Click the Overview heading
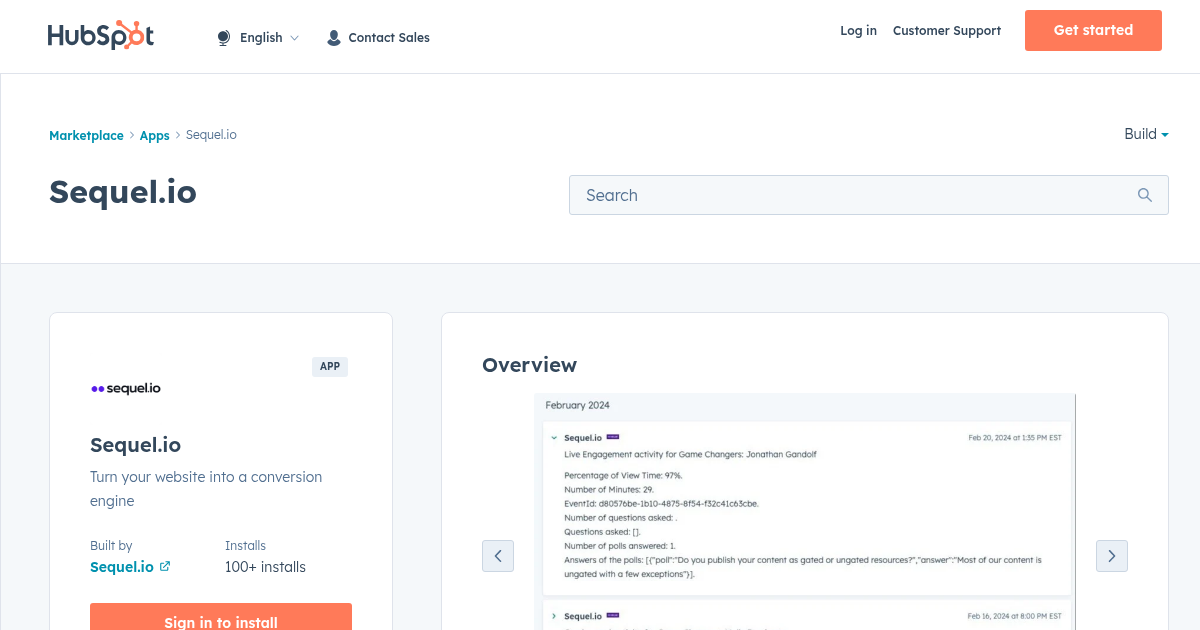The image size is (1200, 630). tap(529, 365)
